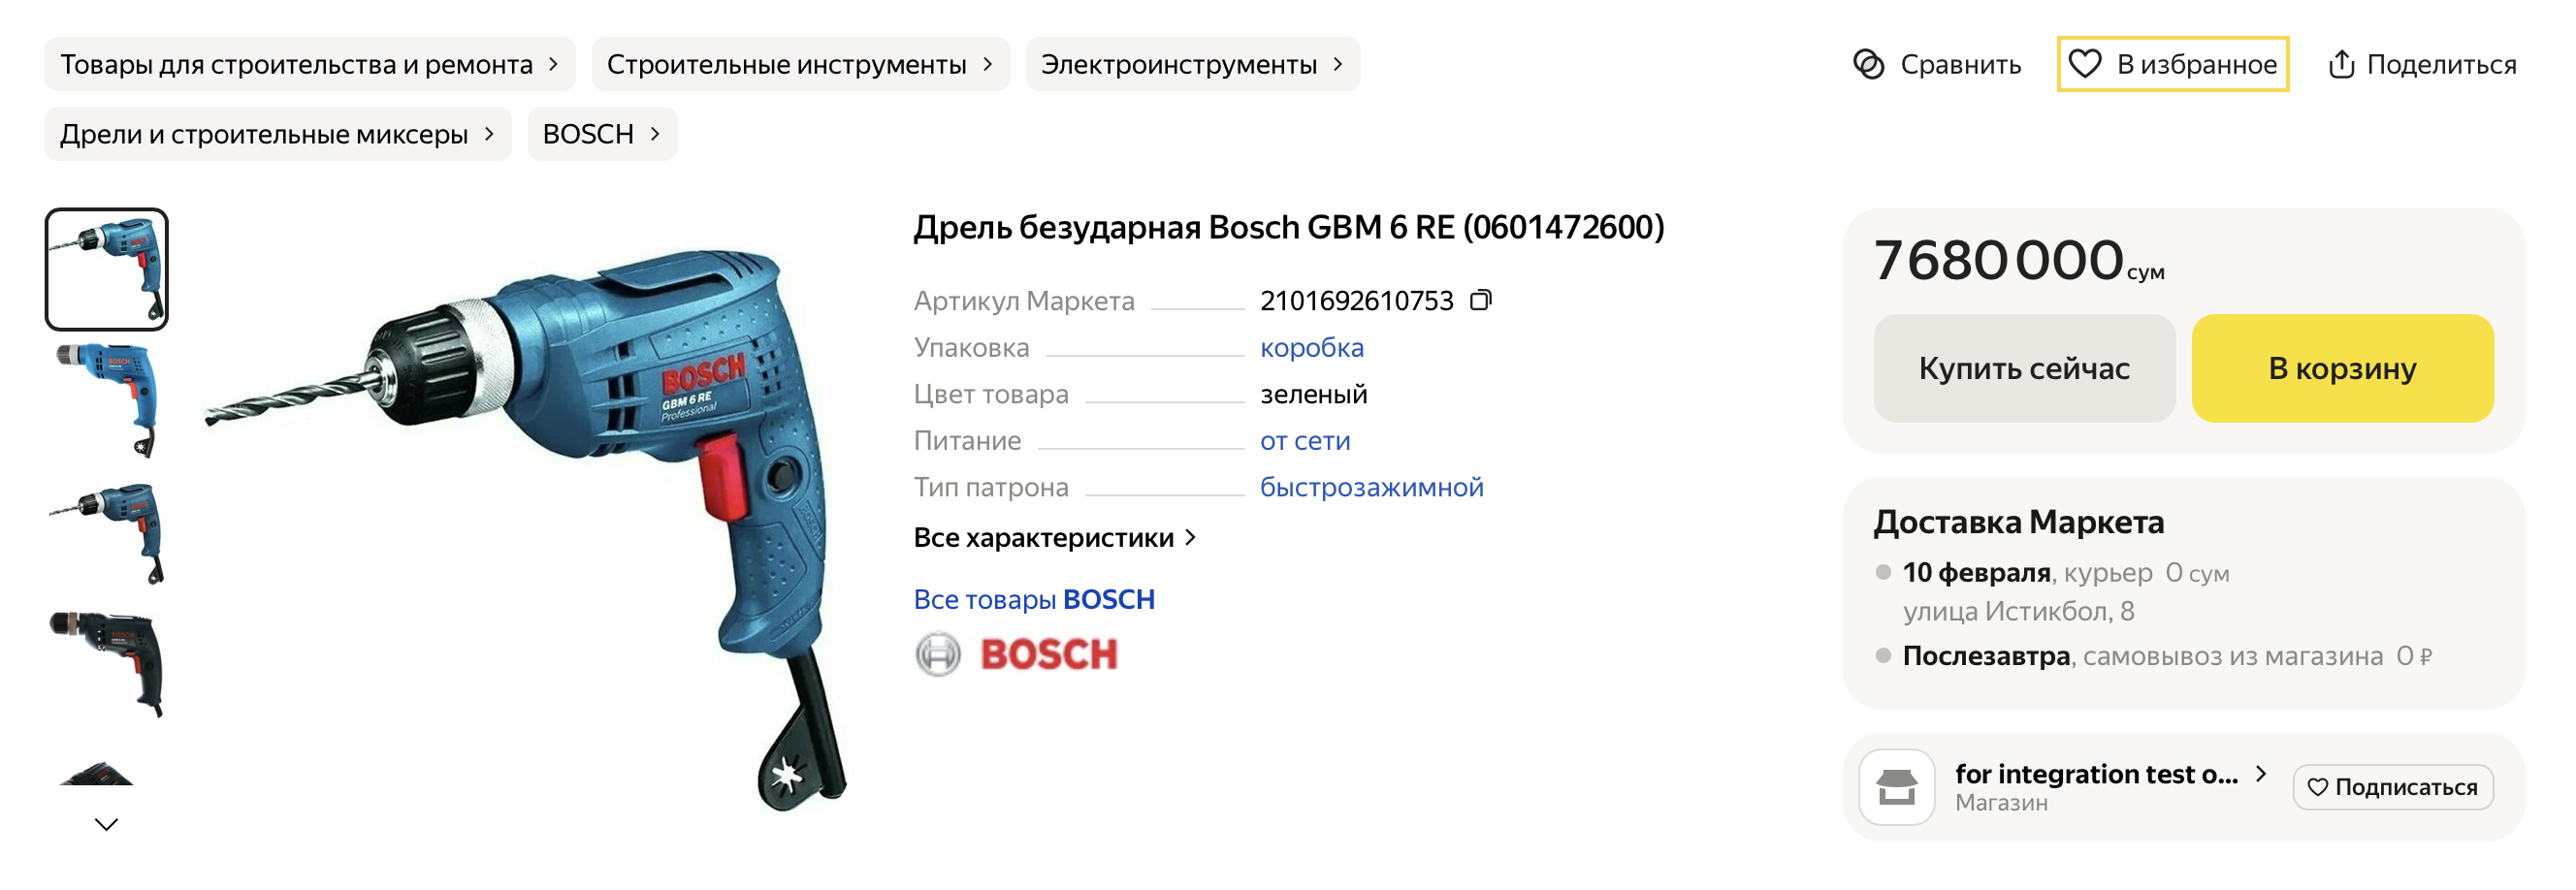Open the 'for integration test' store chevron

point(2261,773)
